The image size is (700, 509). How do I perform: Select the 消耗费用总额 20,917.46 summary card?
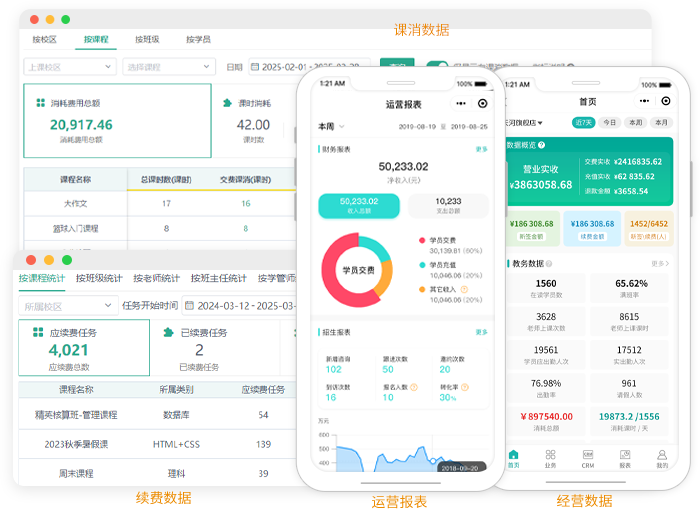pyautogui.click(x=117, y=121)
